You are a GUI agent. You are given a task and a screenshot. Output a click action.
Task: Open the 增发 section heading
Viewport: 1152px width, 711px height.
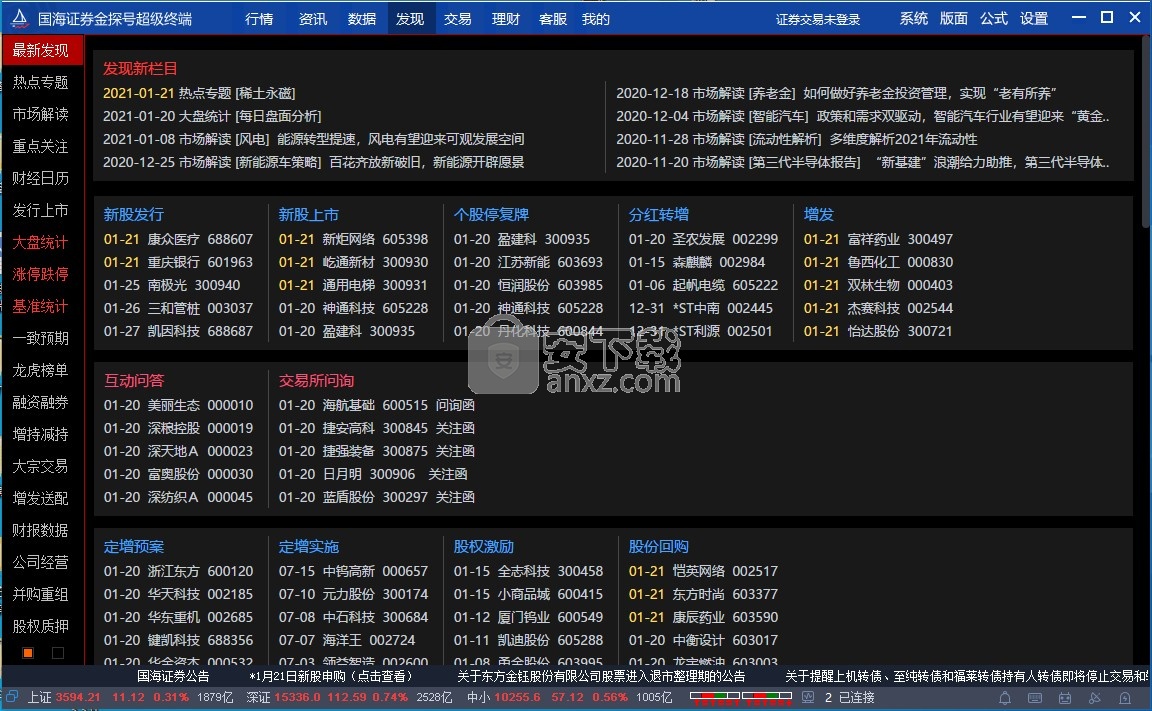(x=818, y=214)
